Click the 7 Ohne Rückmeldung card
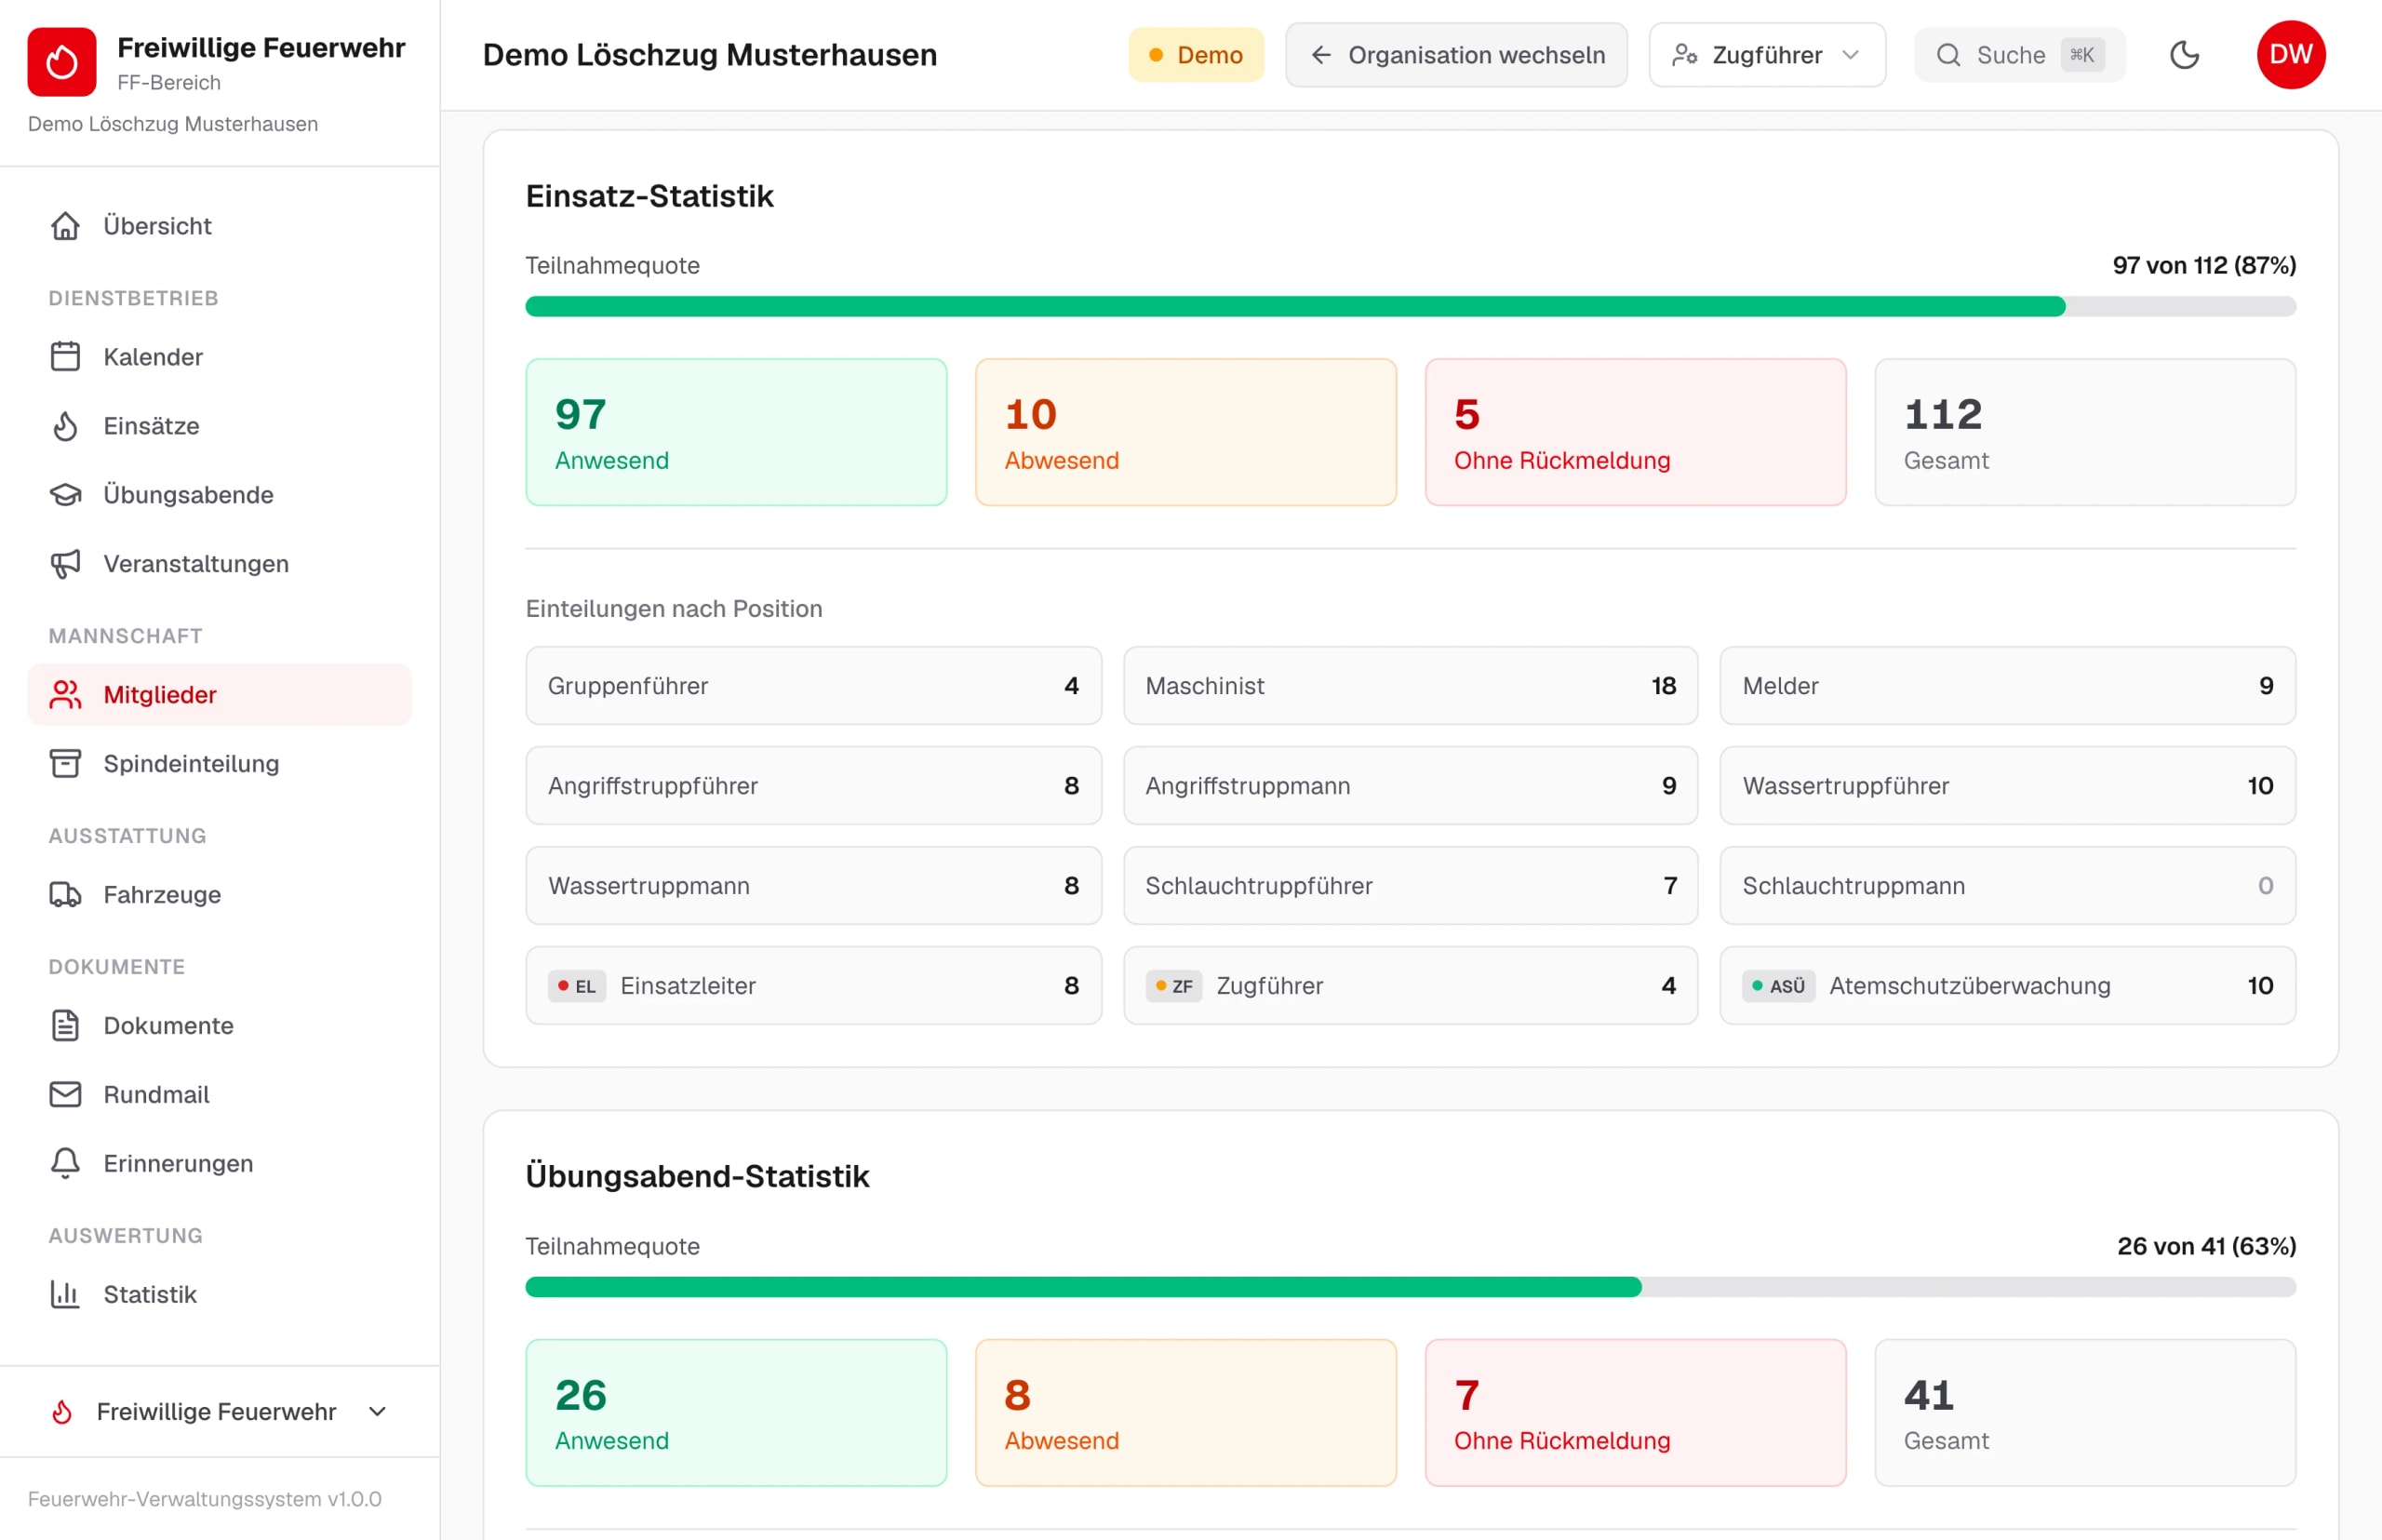The image size is (2382, 1540). coord(1636,1414)
